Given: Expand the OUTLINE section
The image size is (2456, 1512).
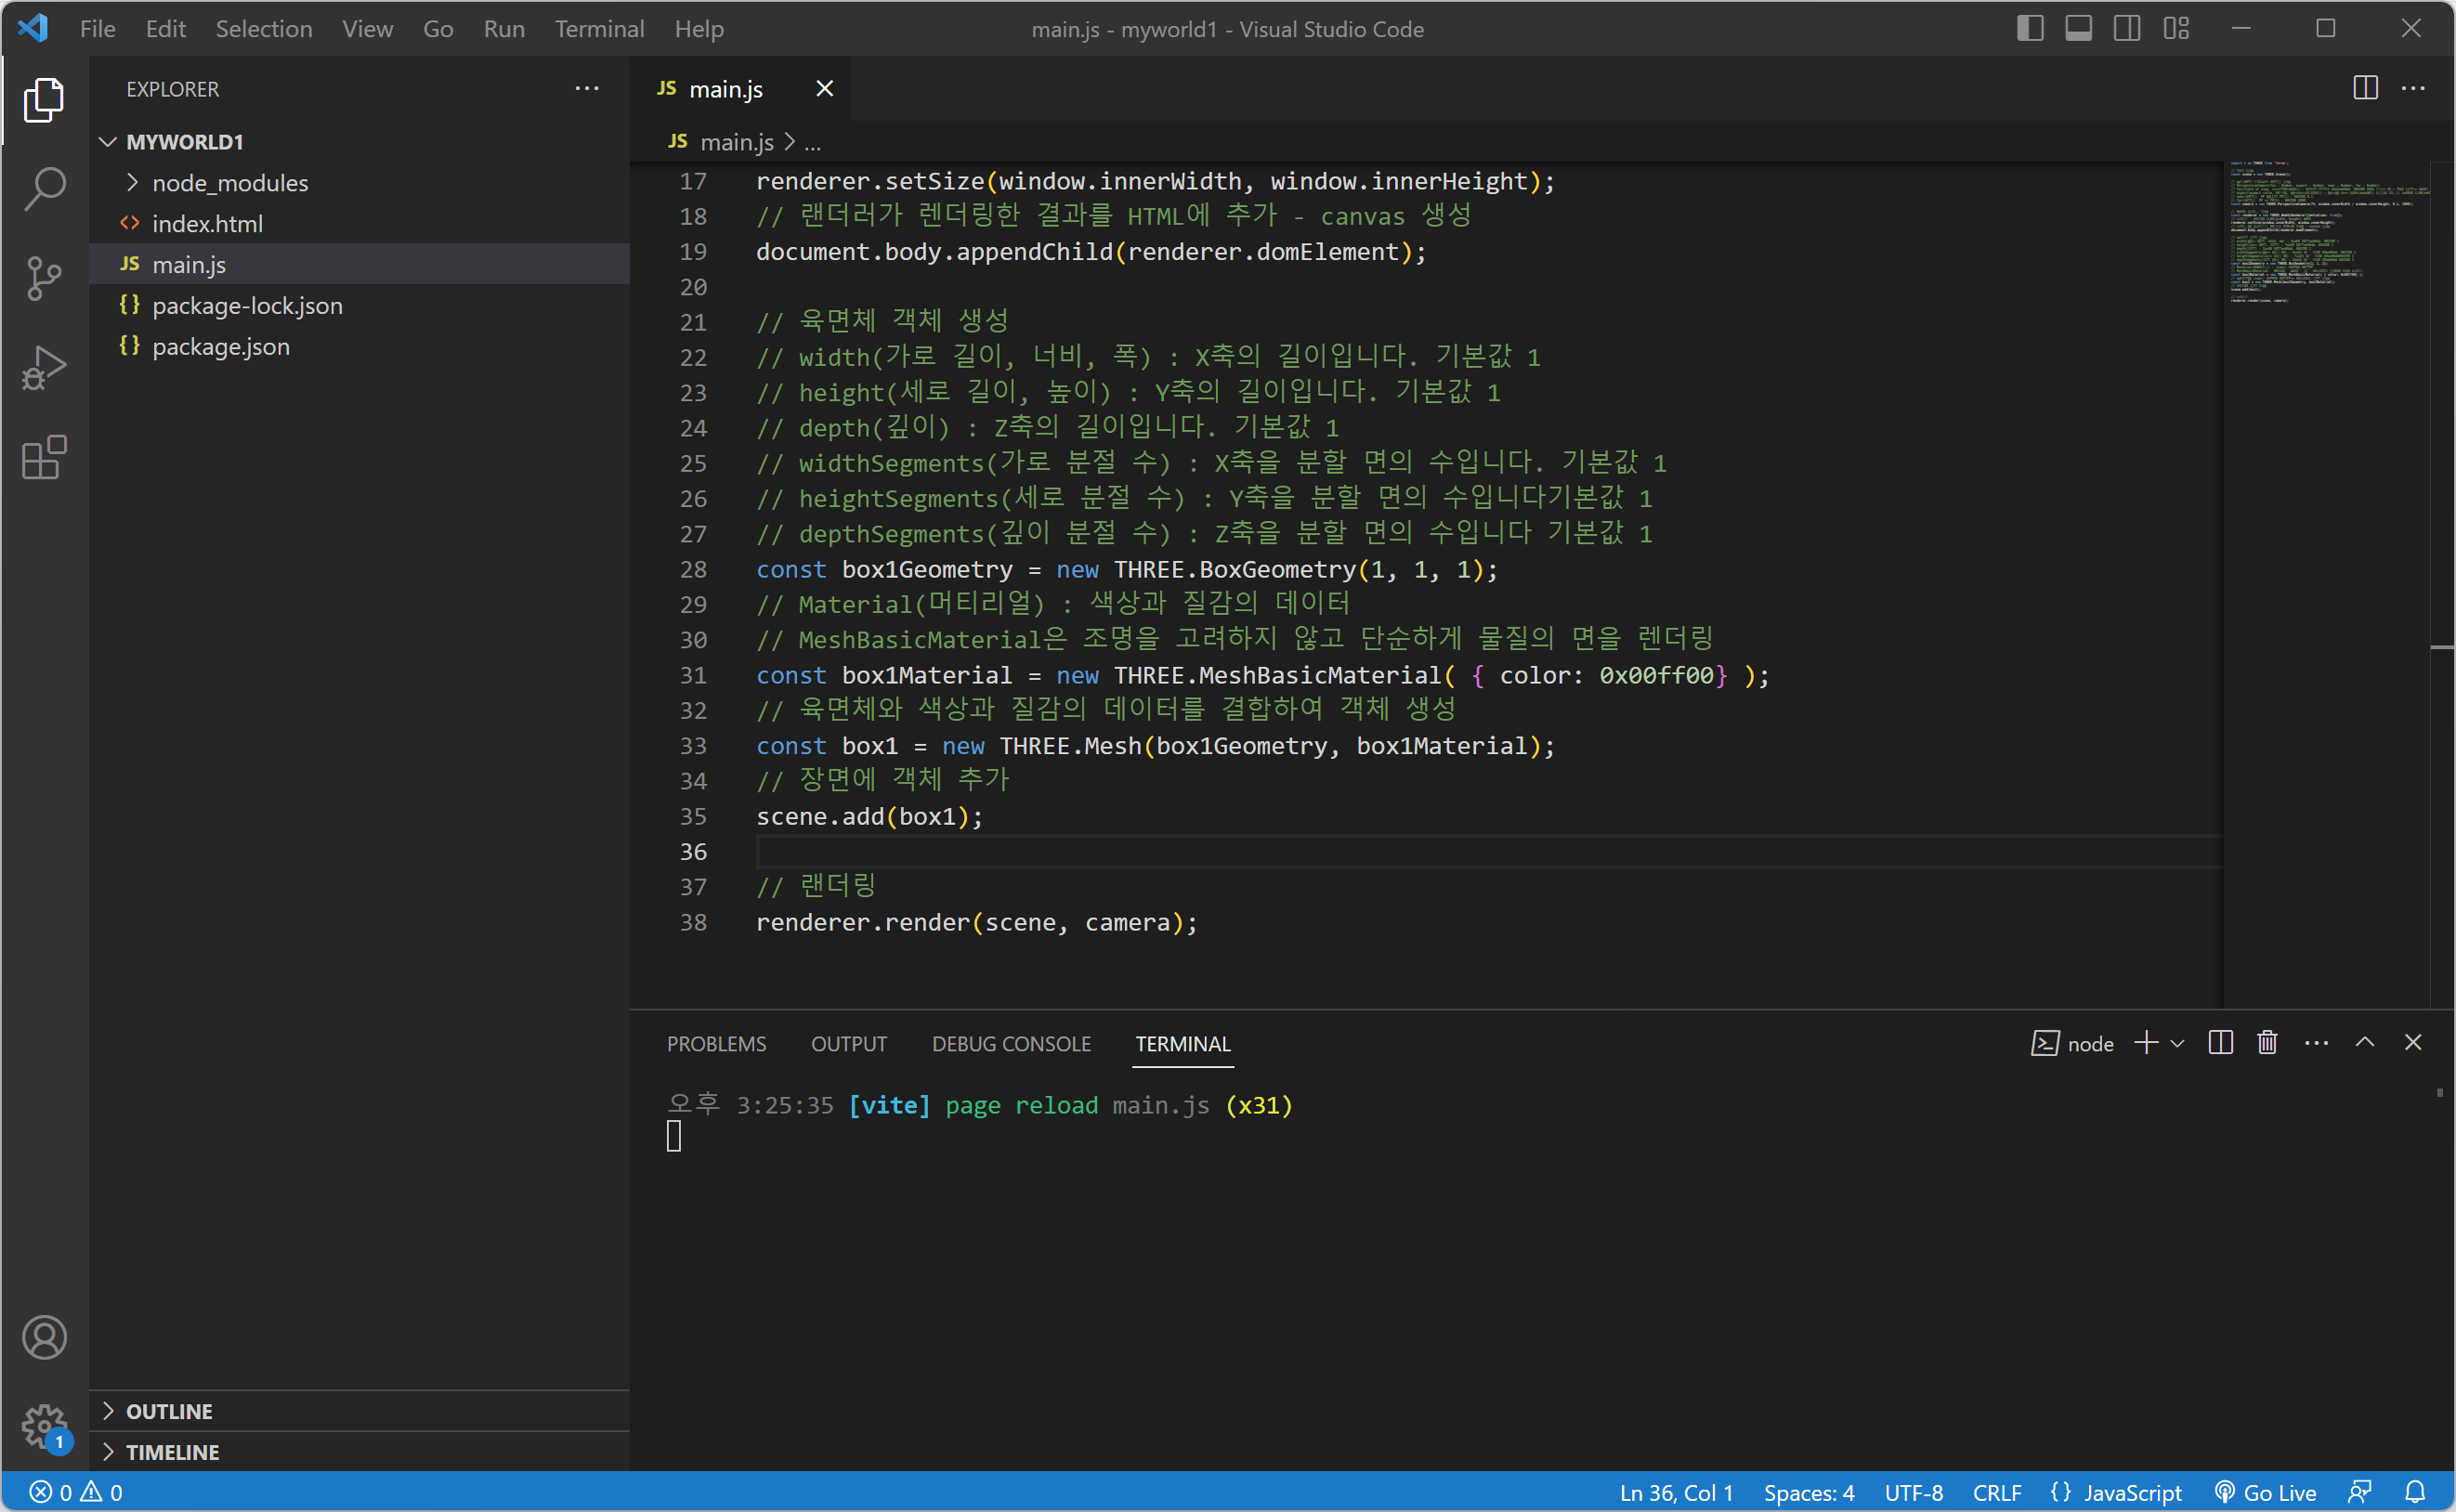Looking at the screenshot, I should (169, 1411).
